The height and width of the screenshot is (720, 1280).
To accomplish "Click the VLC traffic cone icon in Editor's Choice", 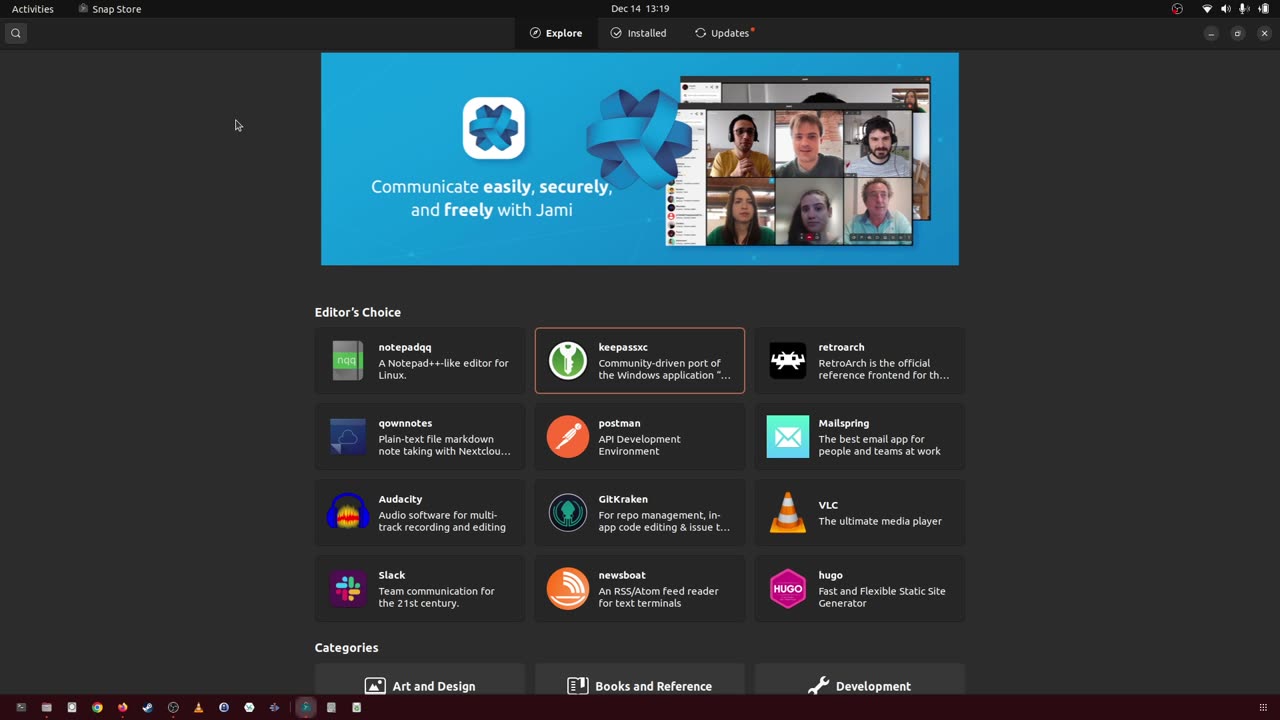I will 787,513.
